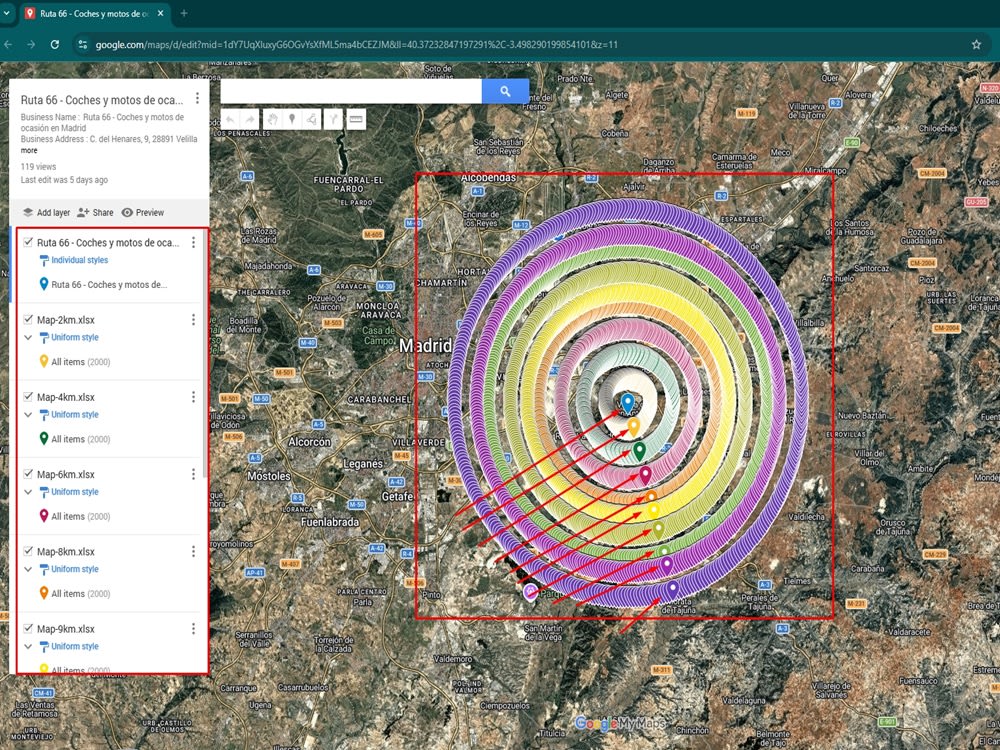Open site information icon in address bar
This screenshot has width=1000, height=750.
(82, 45)
